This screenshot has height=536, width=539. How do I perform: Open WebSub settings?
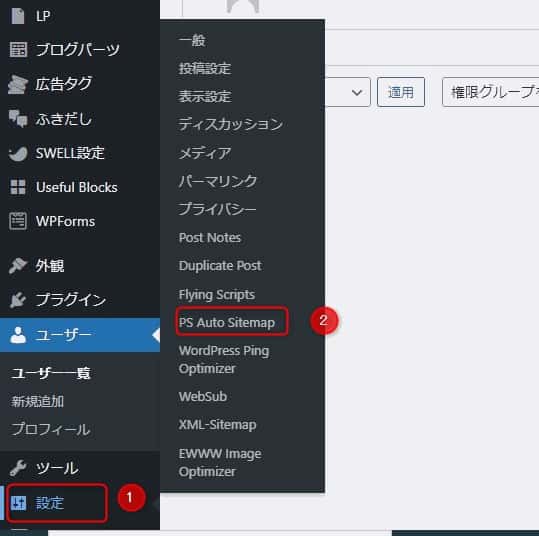pyautogui.click(x=203, y=396)
